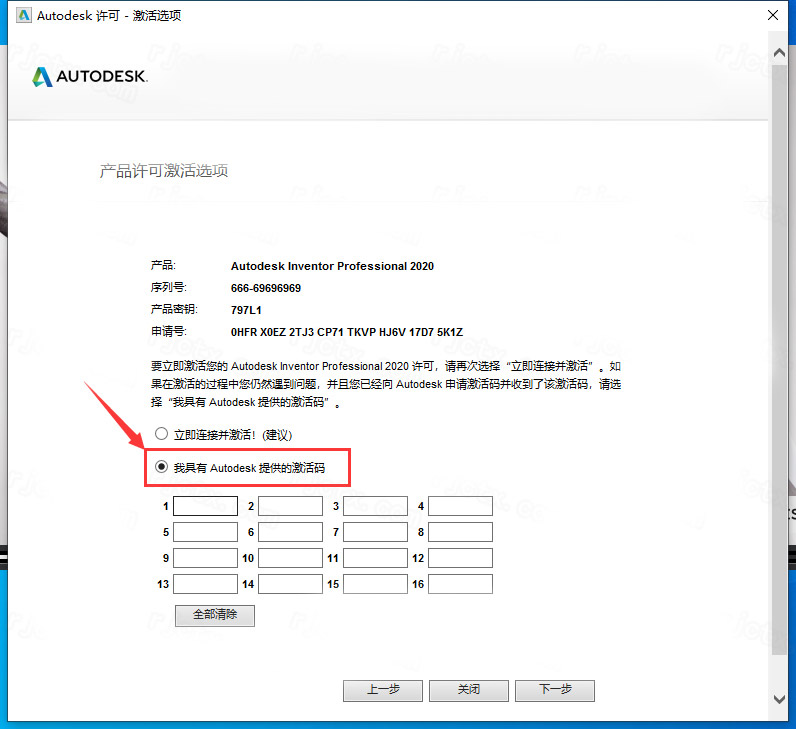Image resolution: width=796 pixels, height=729 pixels.
Task: Click activation code field 16
Action: point(460,584)
